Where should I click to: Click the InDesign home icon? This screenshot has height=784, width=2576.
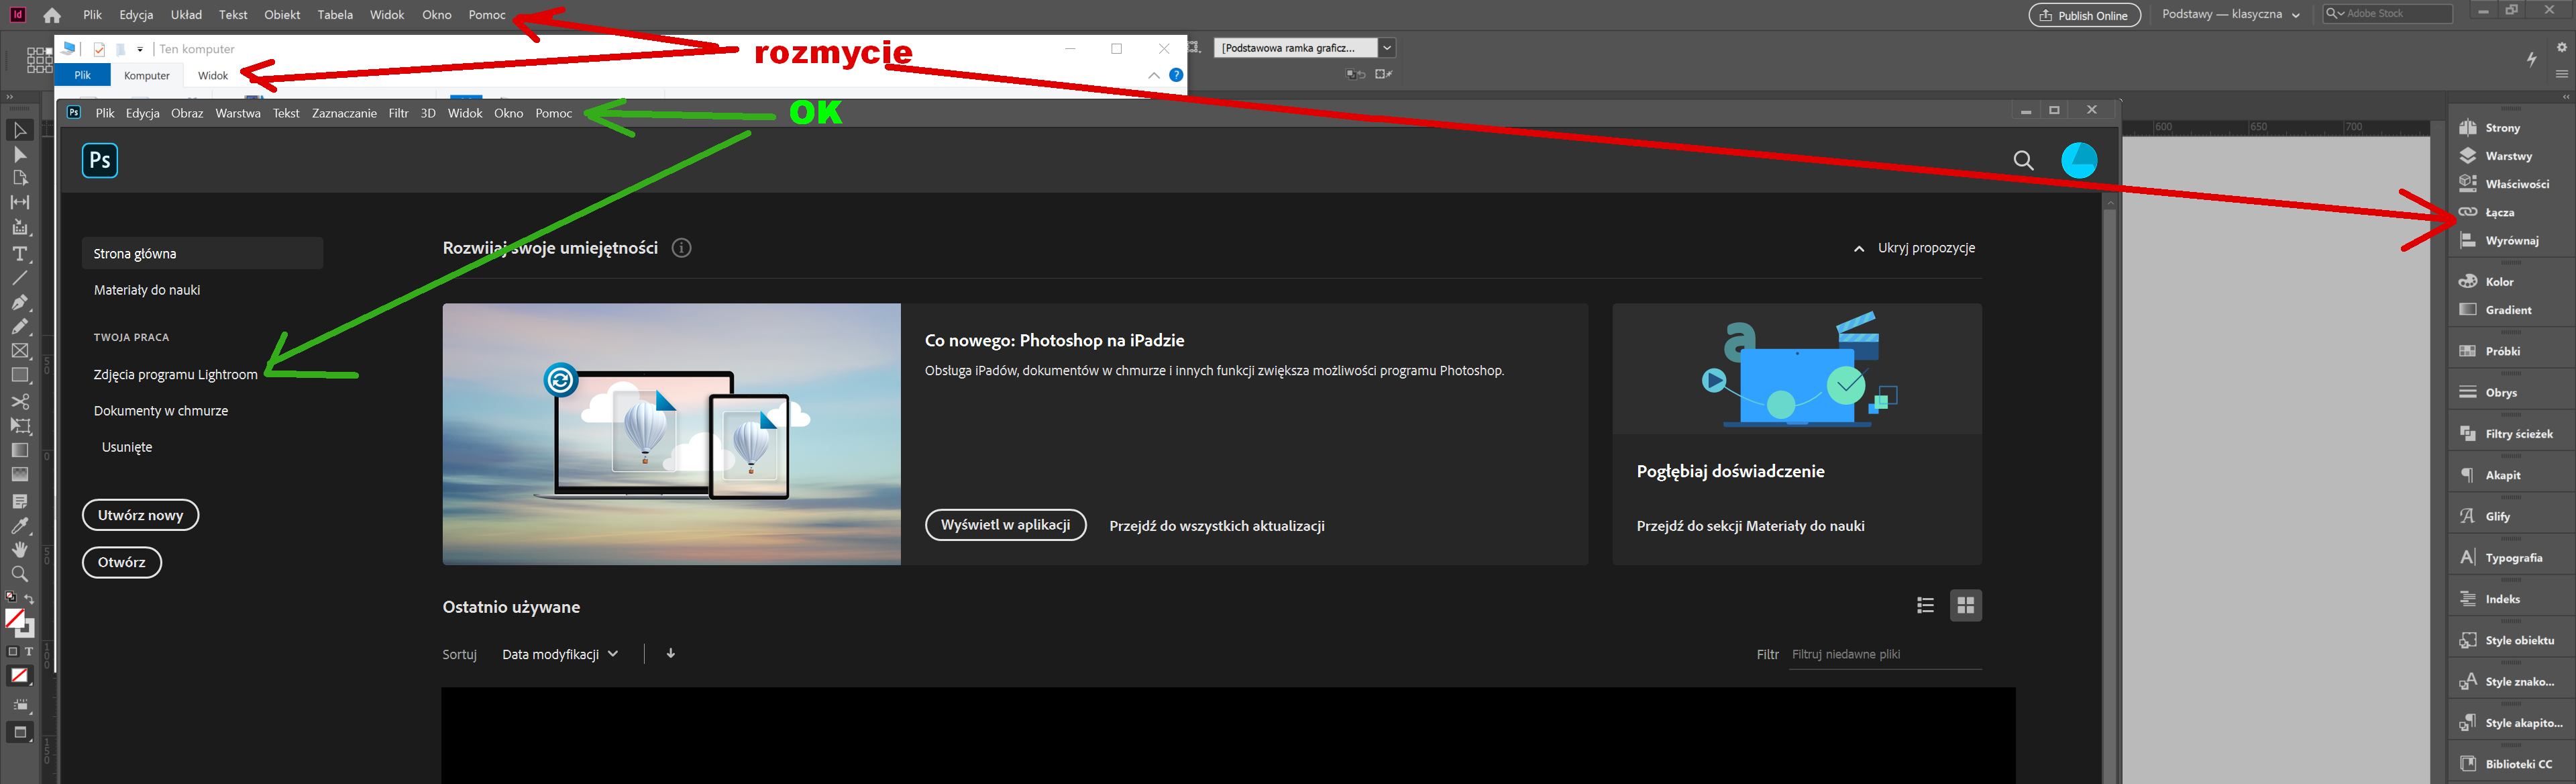click(52, 15)
